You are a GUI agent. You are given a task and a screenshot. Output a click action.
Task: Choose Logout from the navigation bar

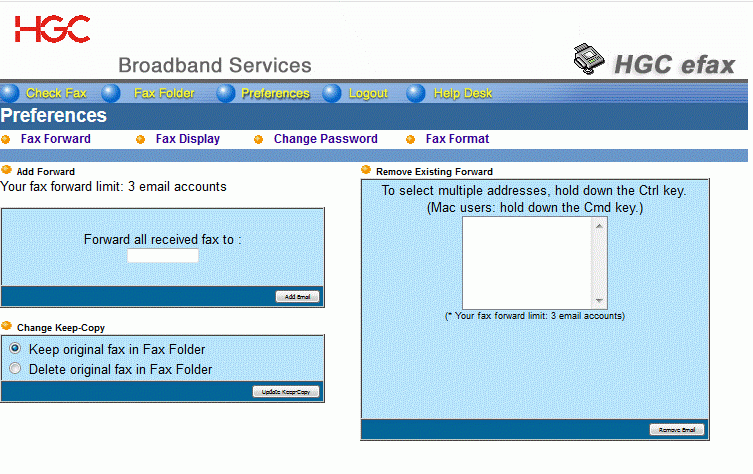click(x=368, y=93)
